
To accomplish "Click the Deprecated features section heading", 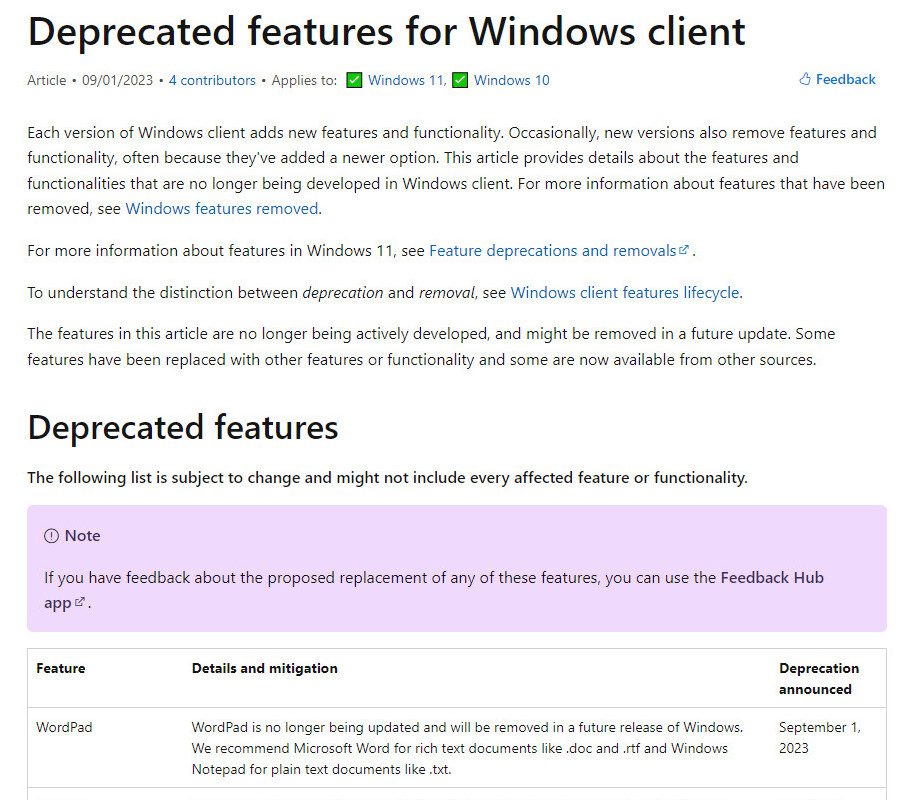I will [183, 428].
